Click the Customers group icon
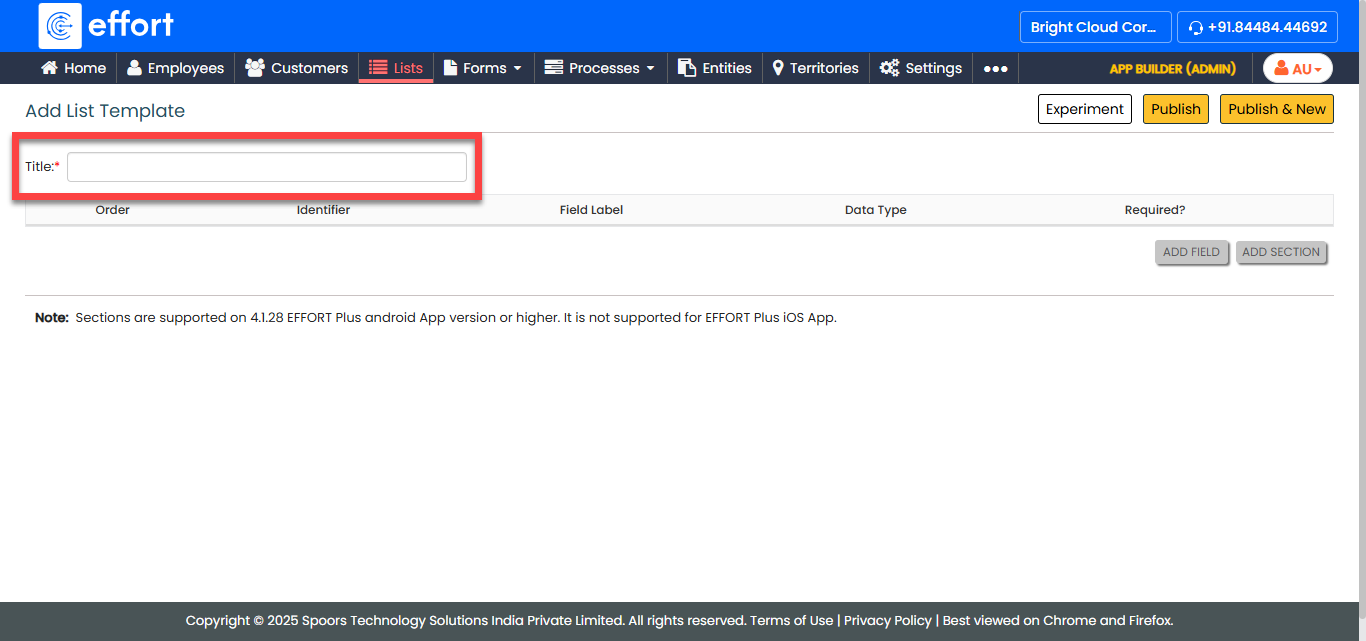This screenshot has height=641, width=1366. (x=255, y=68)
